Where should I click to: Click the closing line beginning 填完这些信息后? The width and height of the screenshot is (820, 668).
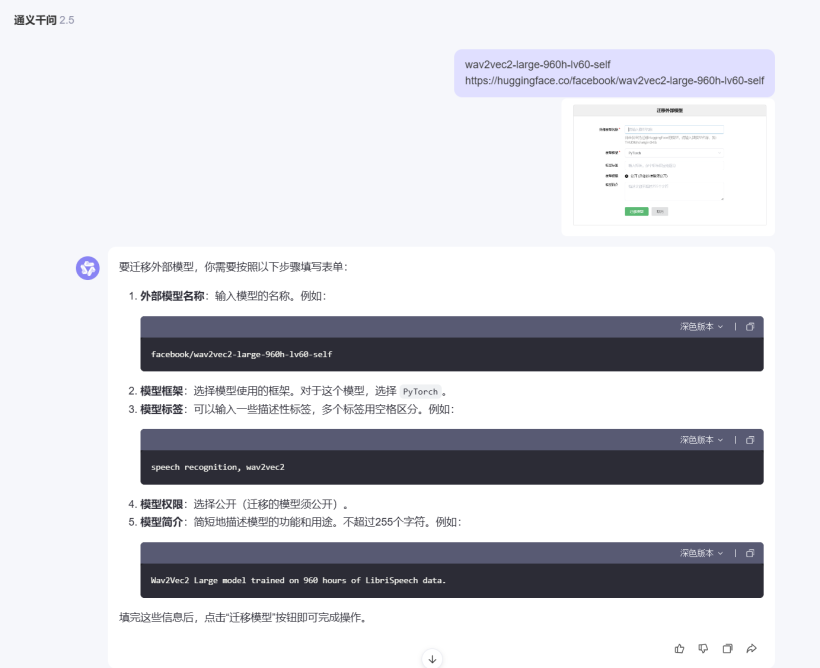click(x=244, y=618)
